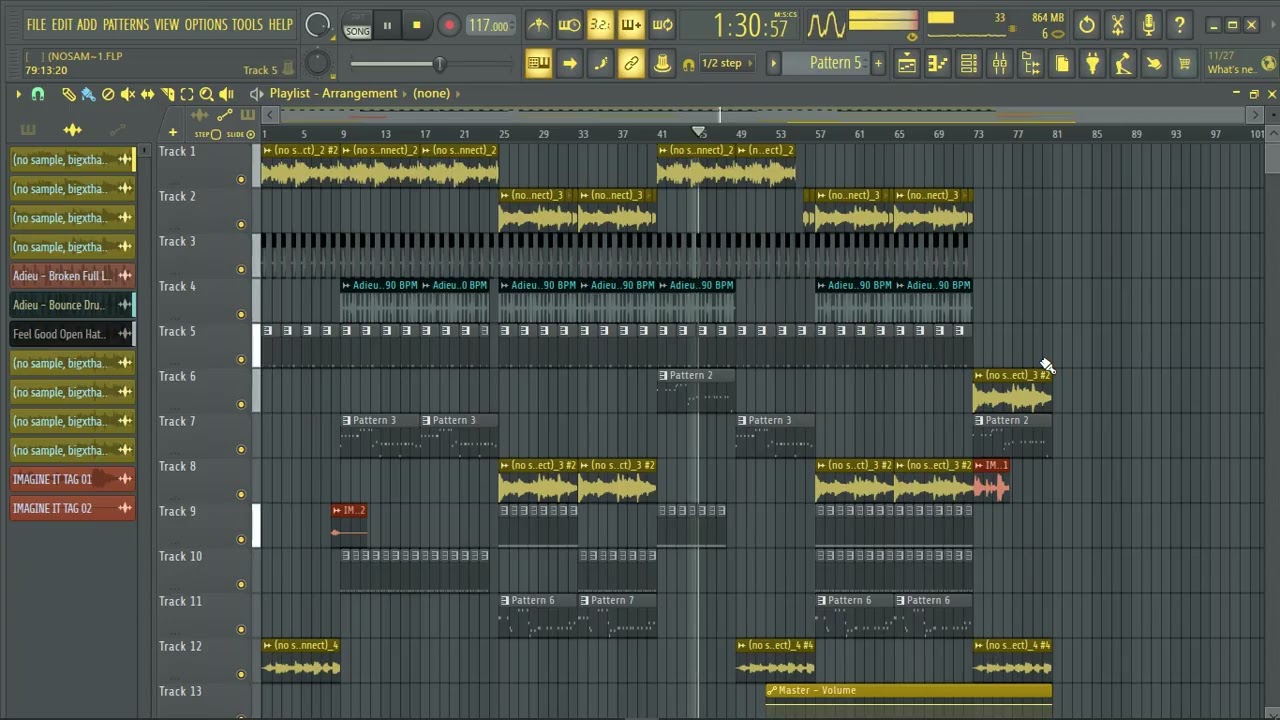Viewport: 1280px width, 720px height.
Task: Open the TOOLS menu
Action: 247,24
